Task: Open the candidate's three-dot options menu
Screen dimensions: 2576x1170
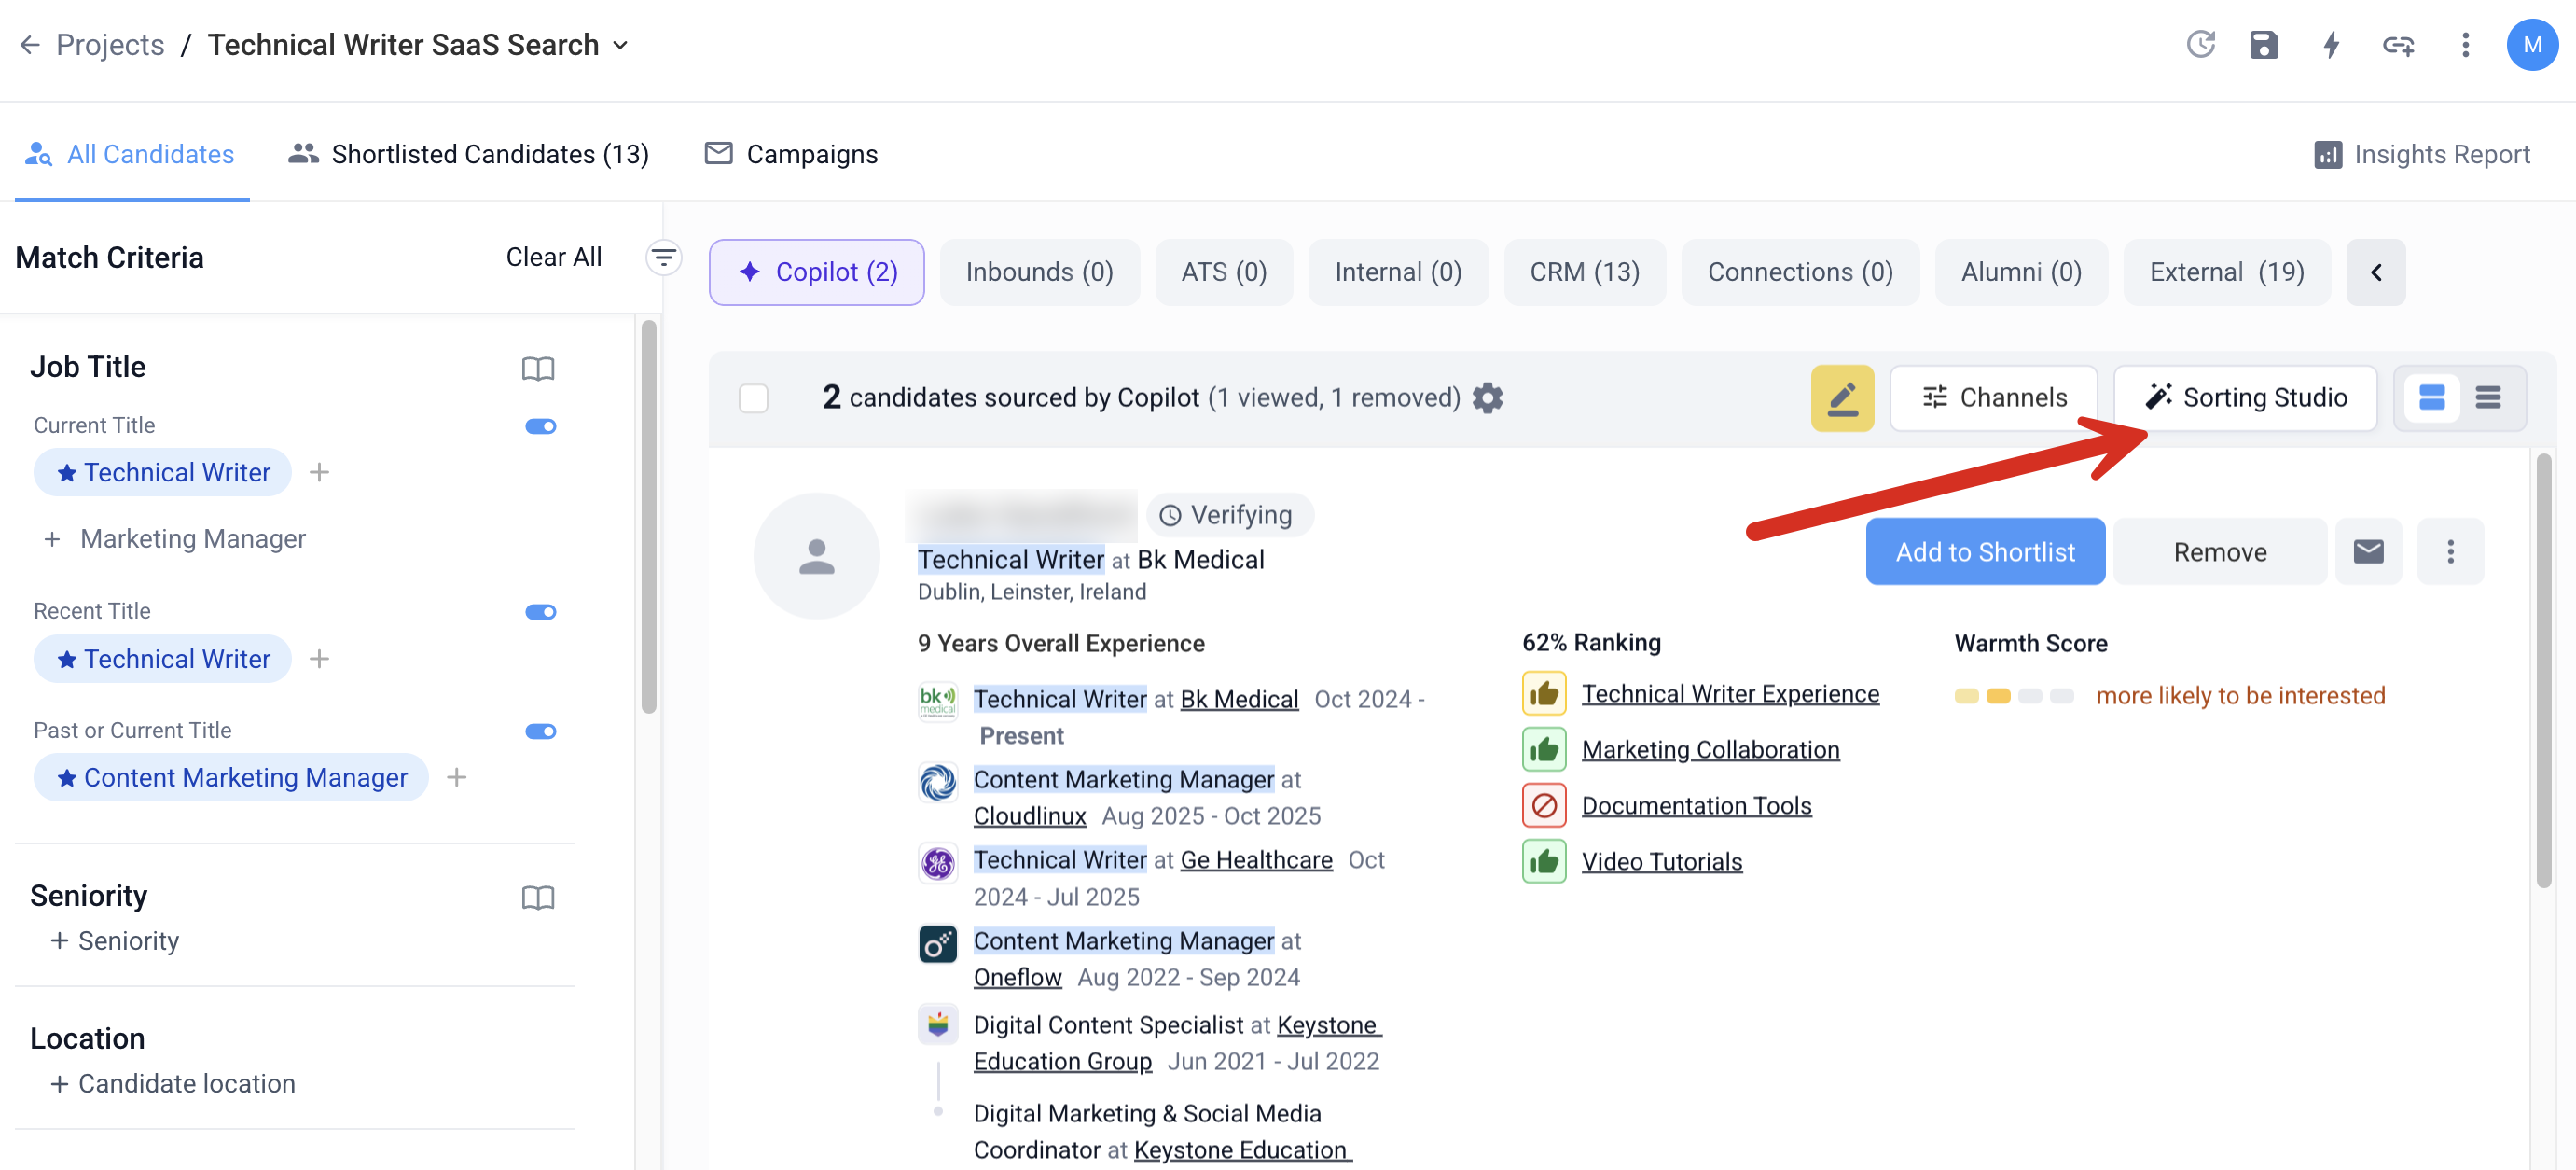Action: click(2450, 551)
